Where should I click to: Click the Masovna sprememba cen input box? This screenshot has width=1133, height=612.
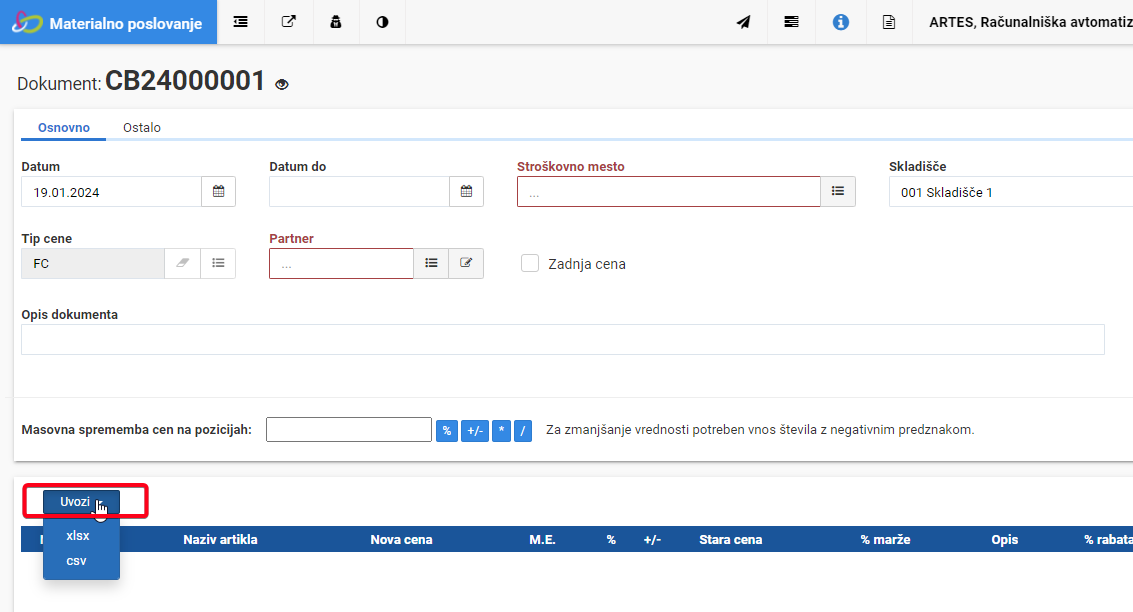click(x=349, y=429)
